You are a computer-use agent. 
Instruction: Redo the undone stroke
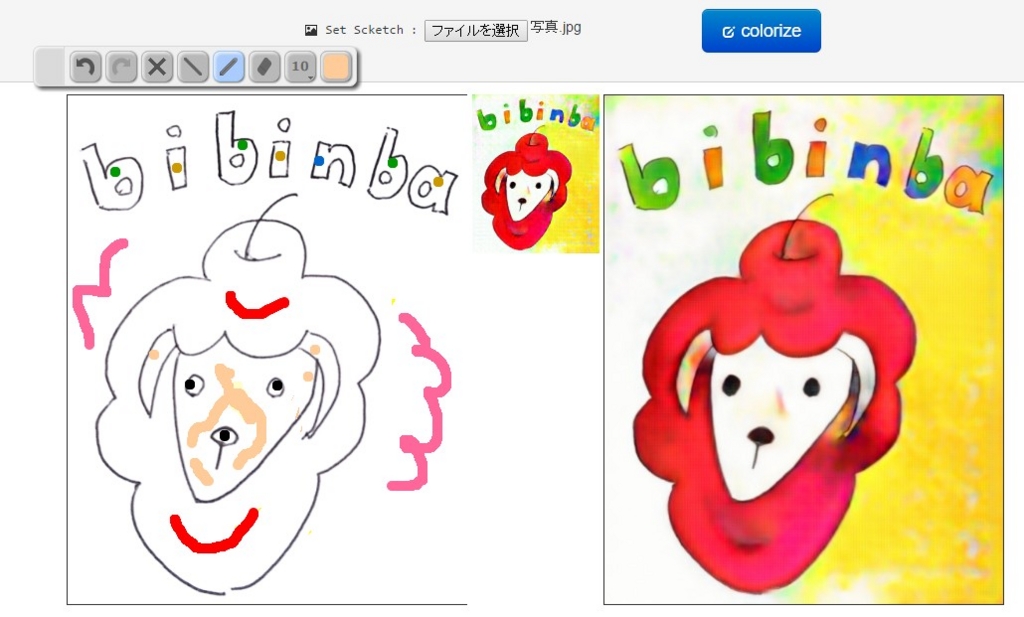point(121,67)
